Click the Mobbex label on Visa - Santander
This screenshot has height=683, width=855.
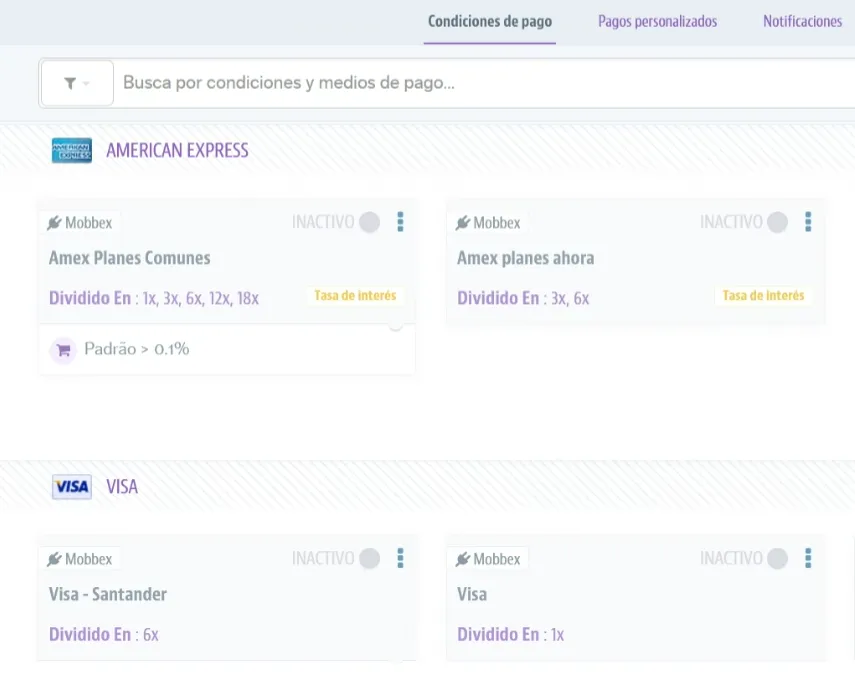tap(88, 559)
